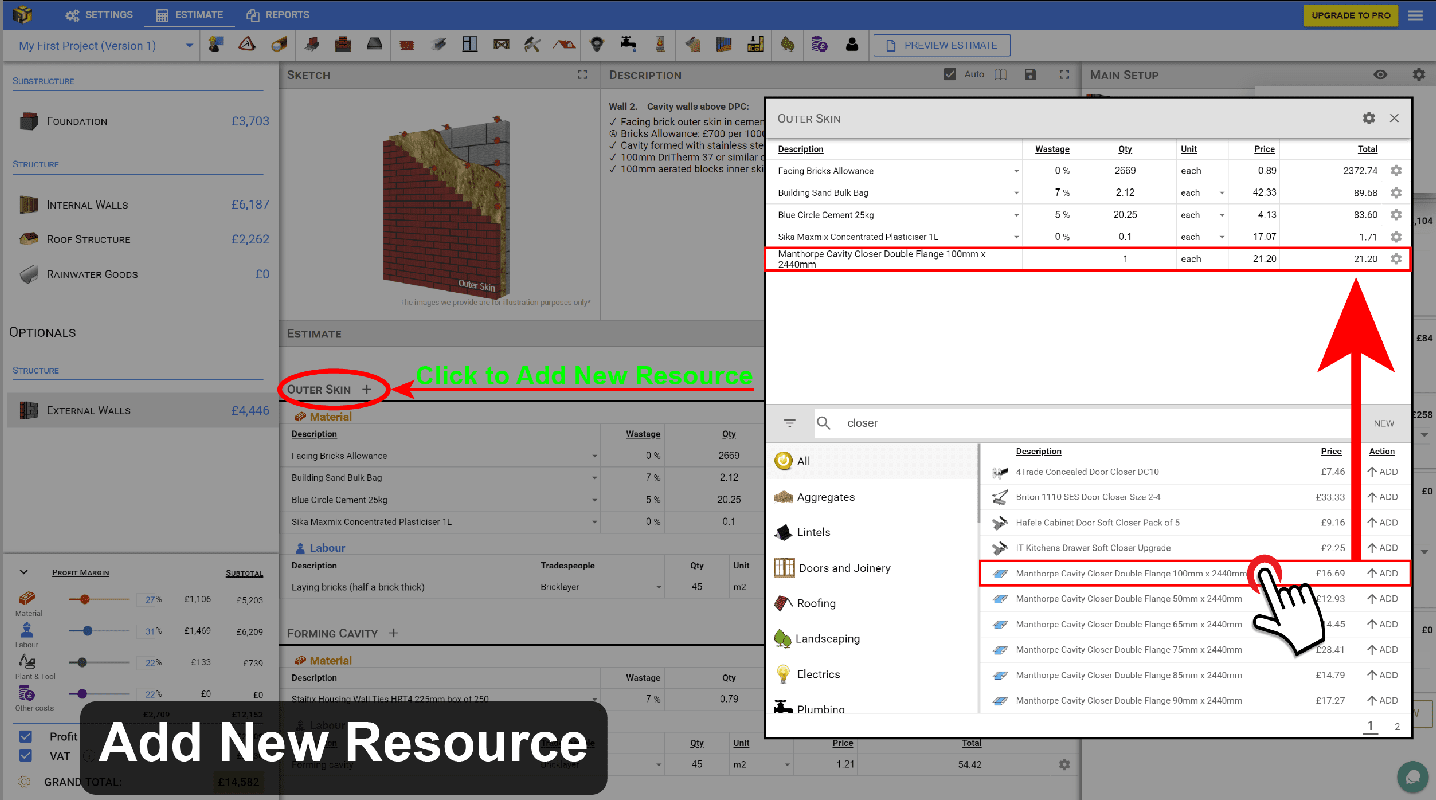Image resolution: width=1436 pixels, height=800 pixels.
Task: Toggle the VAT checkbox
Action: click(x=26, y=756)
